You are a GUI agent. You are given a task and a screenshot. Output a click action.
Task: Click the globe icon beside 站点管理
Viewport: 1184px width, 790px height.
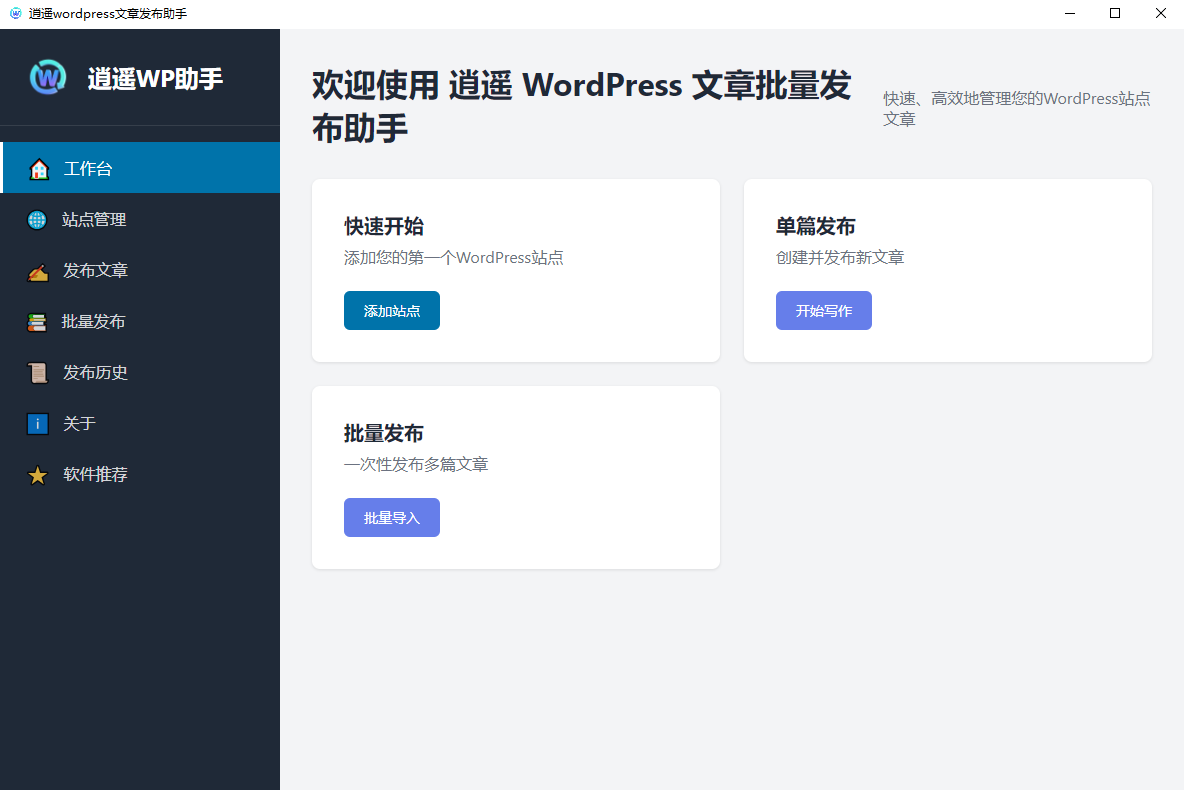click(x=37, y=220)
